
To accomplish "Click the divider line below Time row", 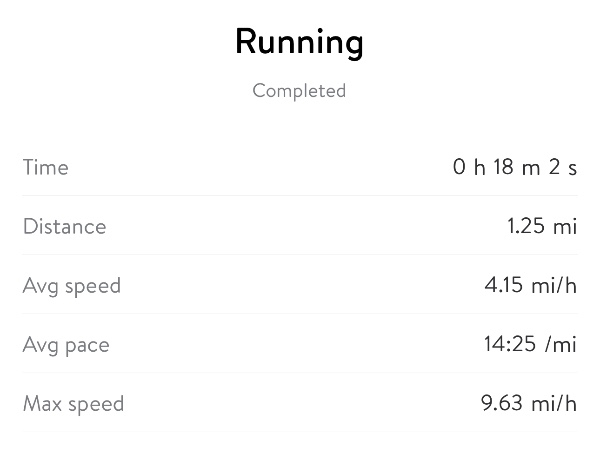I will tap(300, 195).
